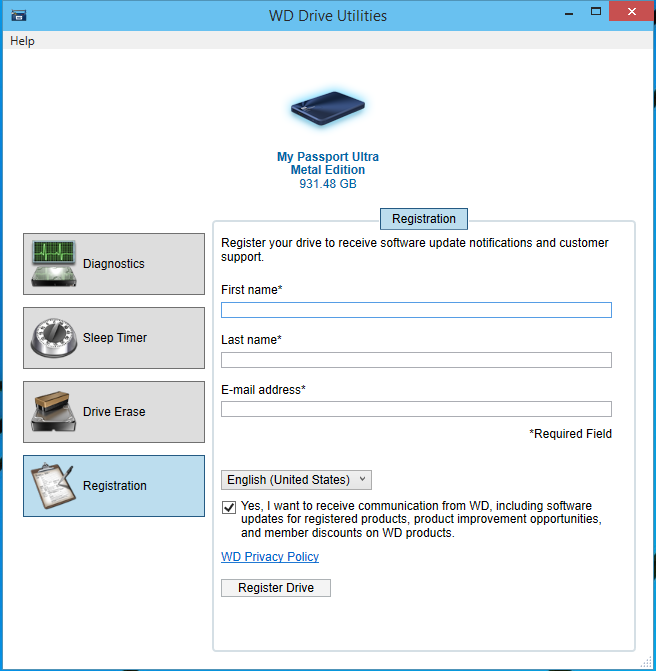Select the Registration sidebar label
This screenshot has width=656, height=671.
click(x=115, y=486)
